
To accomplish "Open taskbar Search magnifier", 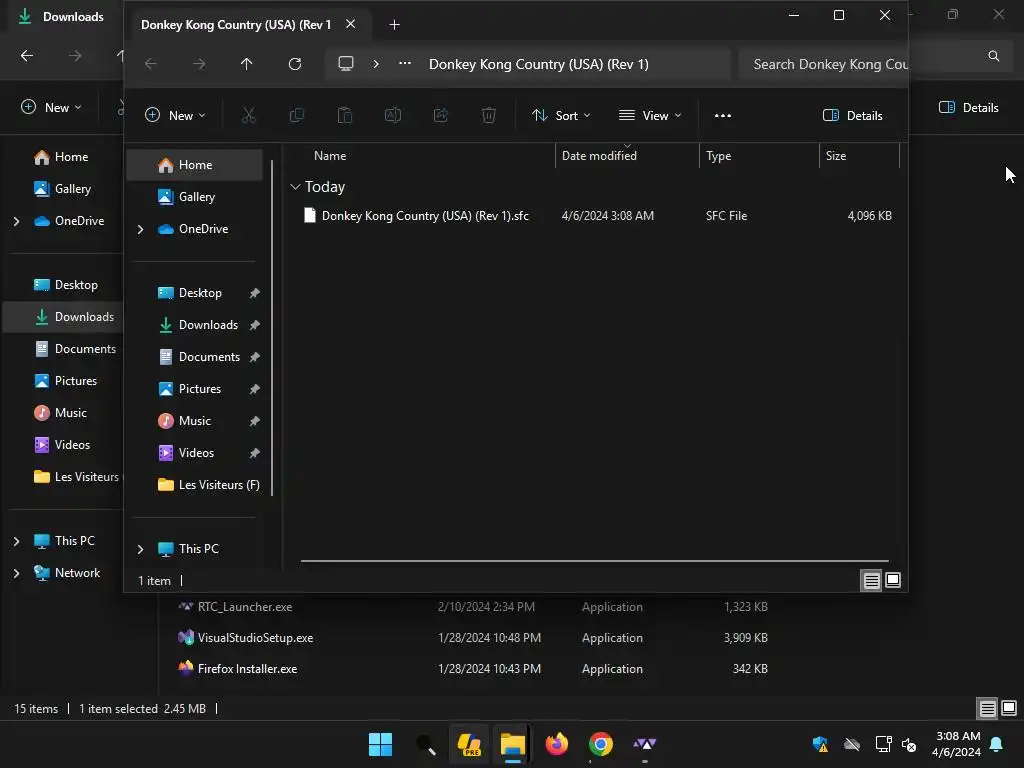I will pyautogui.click(x=425, y=744).
